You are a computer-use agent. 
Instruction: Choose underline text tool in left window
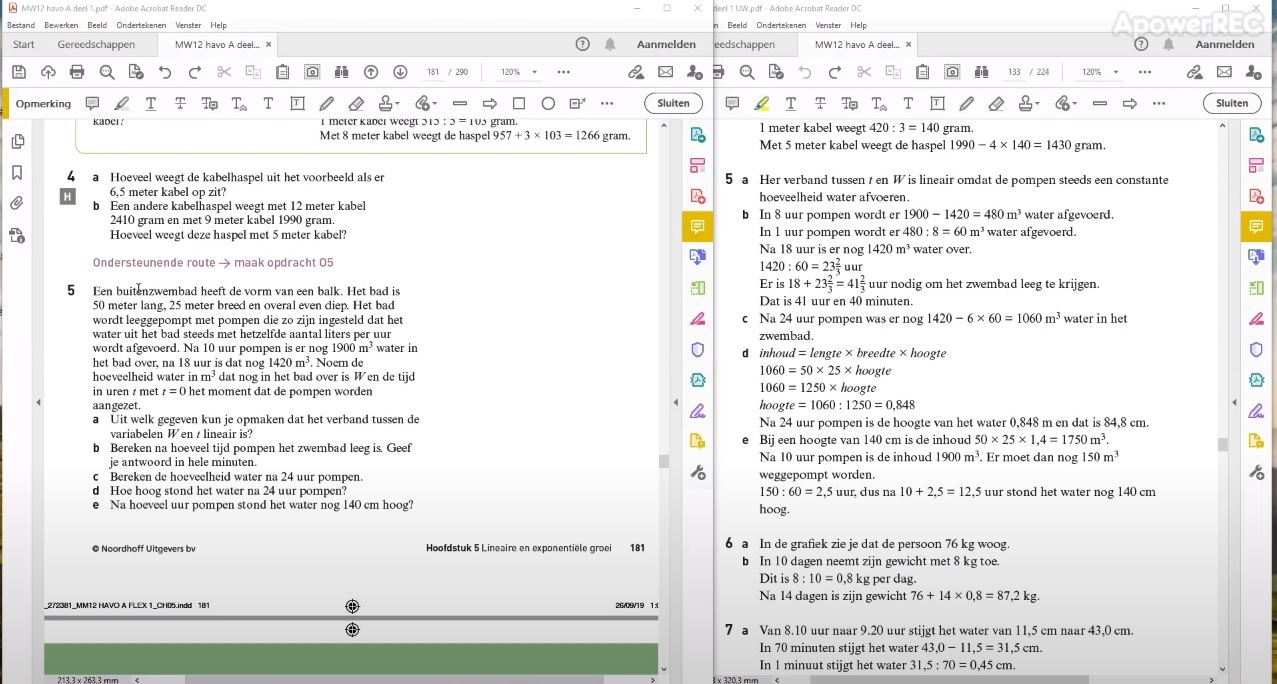click(151, 103)
